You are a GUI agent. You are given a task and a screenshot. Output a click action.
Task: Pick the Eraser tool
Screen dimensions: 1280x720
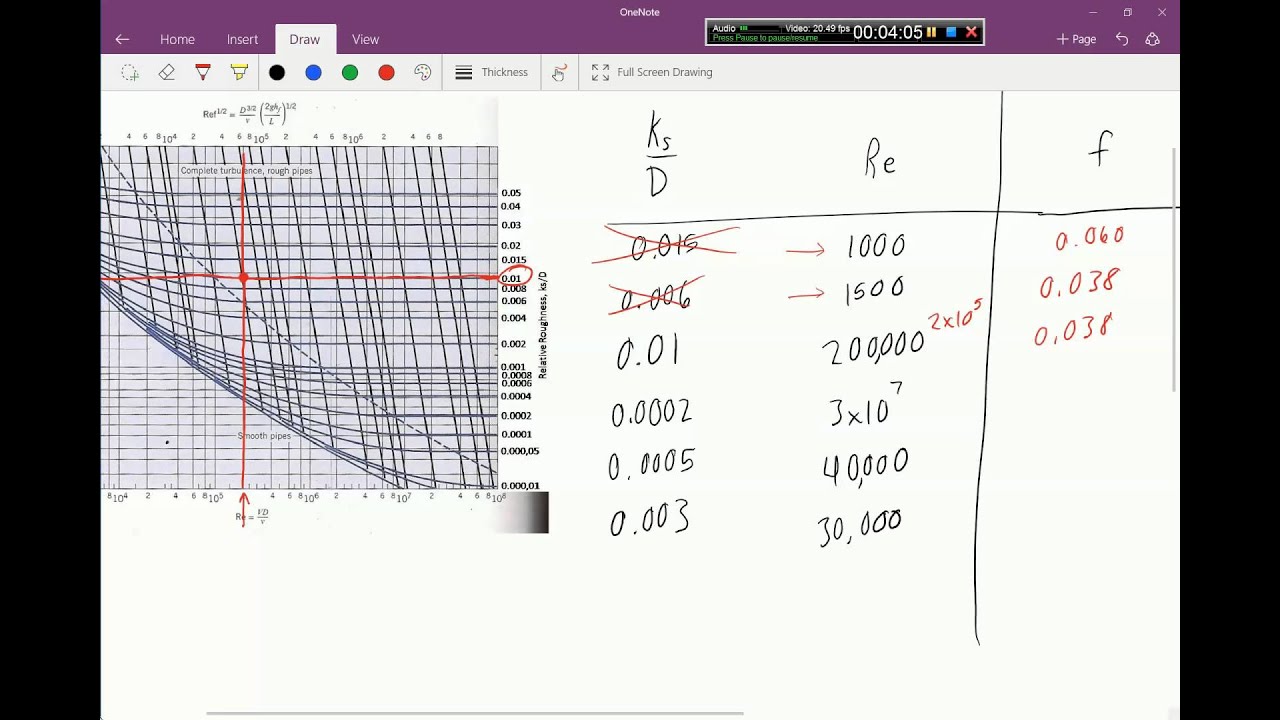(167, 72)
